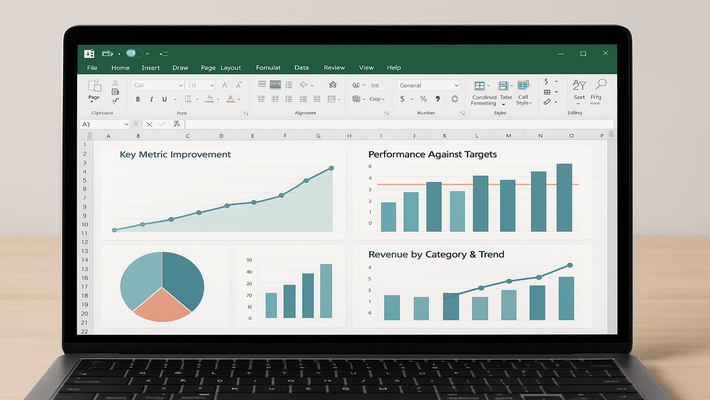Viewport: 710px width, 400px height.
Task: Open the Page Layout tab
Action: click(221, 67)
